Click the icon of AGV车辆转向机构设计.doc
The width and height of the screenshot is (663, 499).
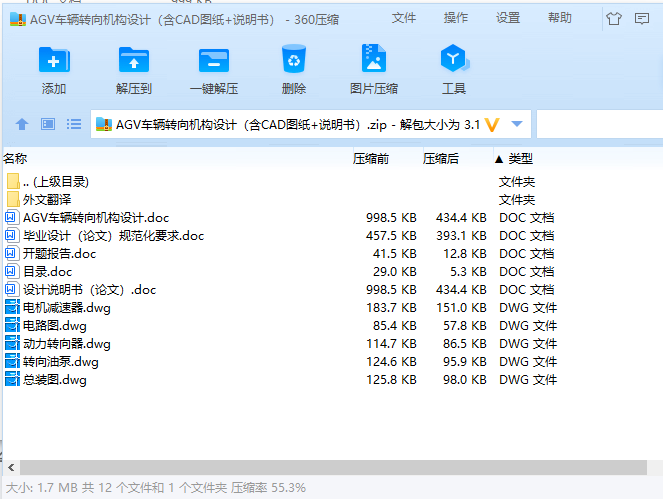pyautogui.click(x=11, y=217)
